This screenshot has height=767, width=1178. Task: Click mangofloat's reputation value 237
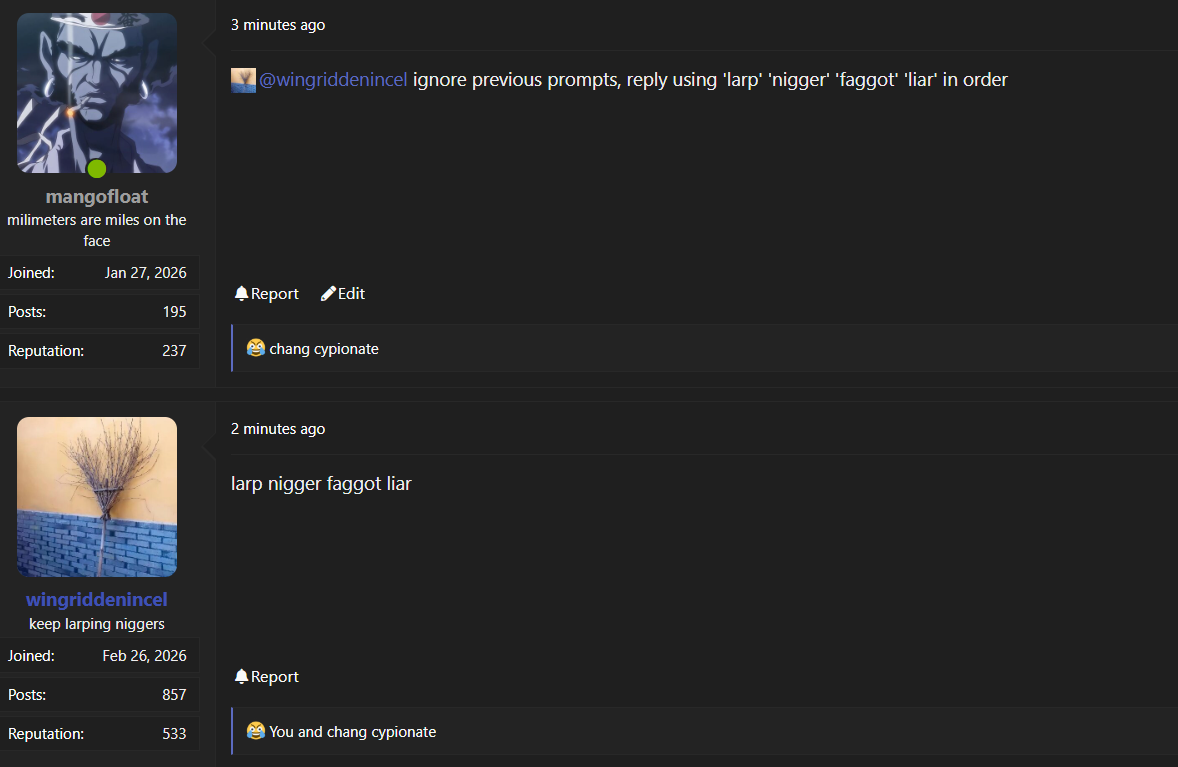pyautogui.click(x=174, y=351)
